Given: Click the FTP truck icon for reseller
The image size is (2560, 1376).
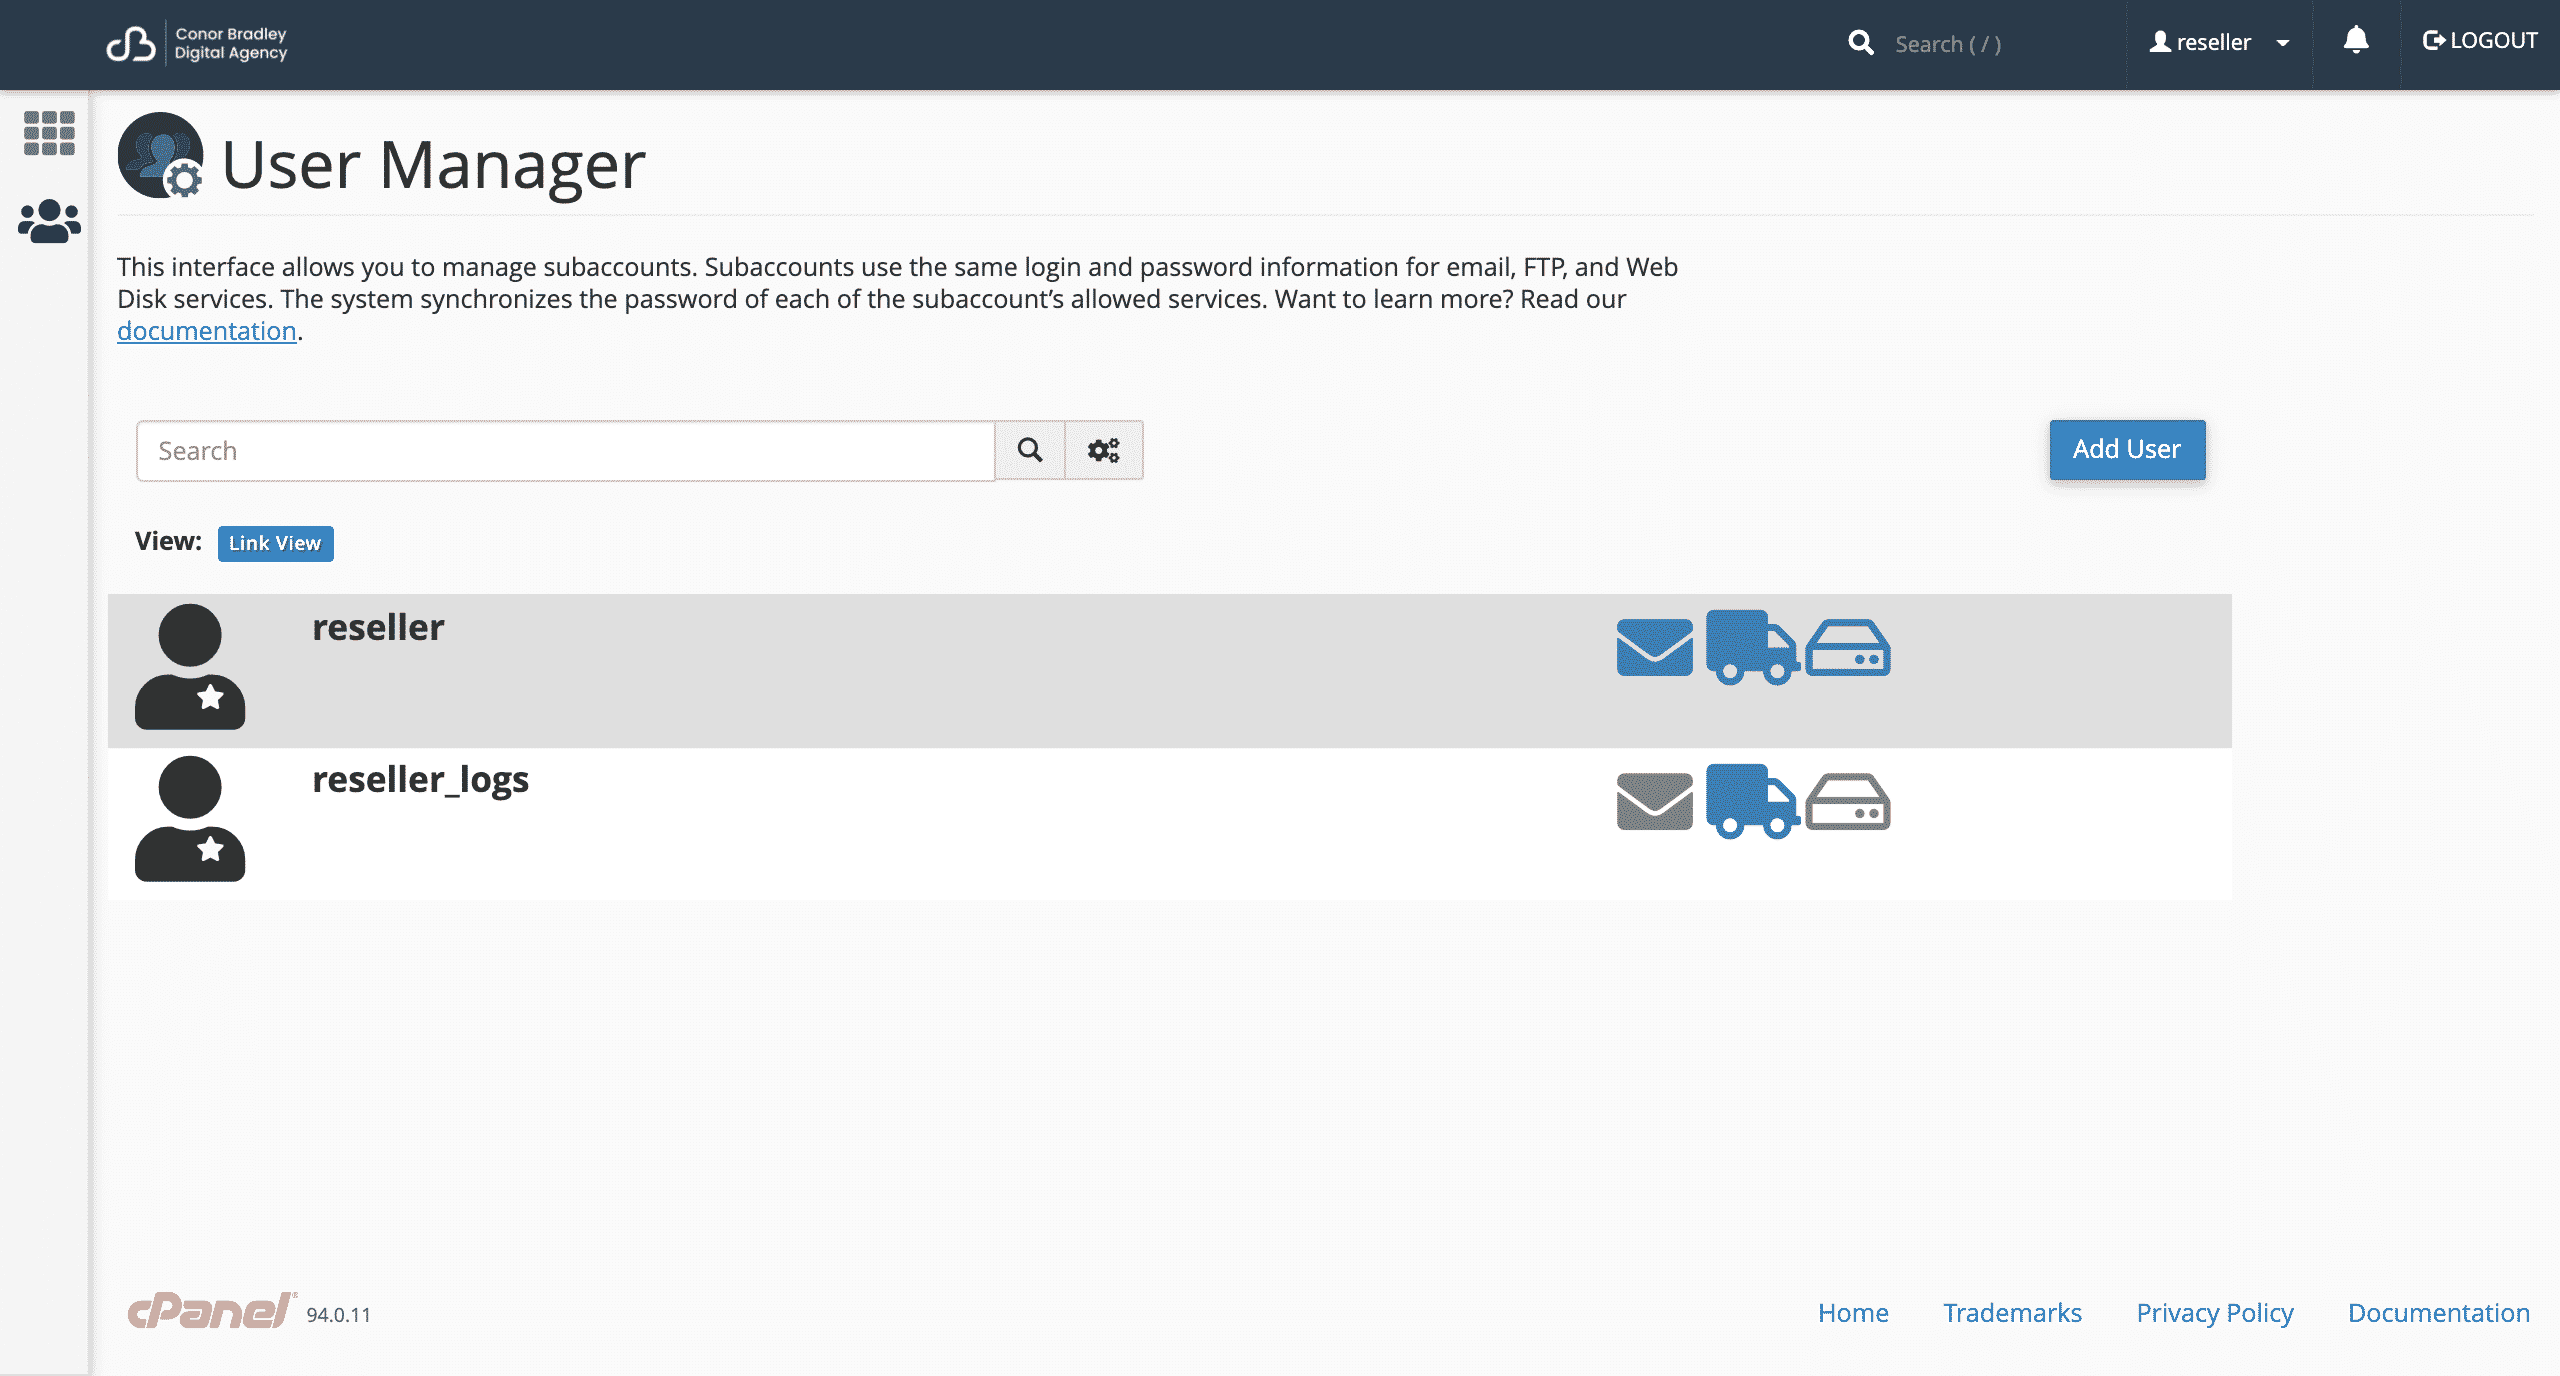Looking at the screenshot, I should tap(1752, 647).
